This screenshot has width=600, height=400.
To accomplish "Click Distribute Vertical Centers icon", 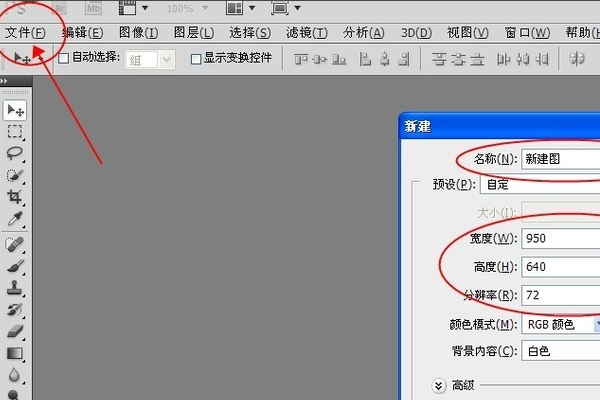I will [x=458, y=59].
